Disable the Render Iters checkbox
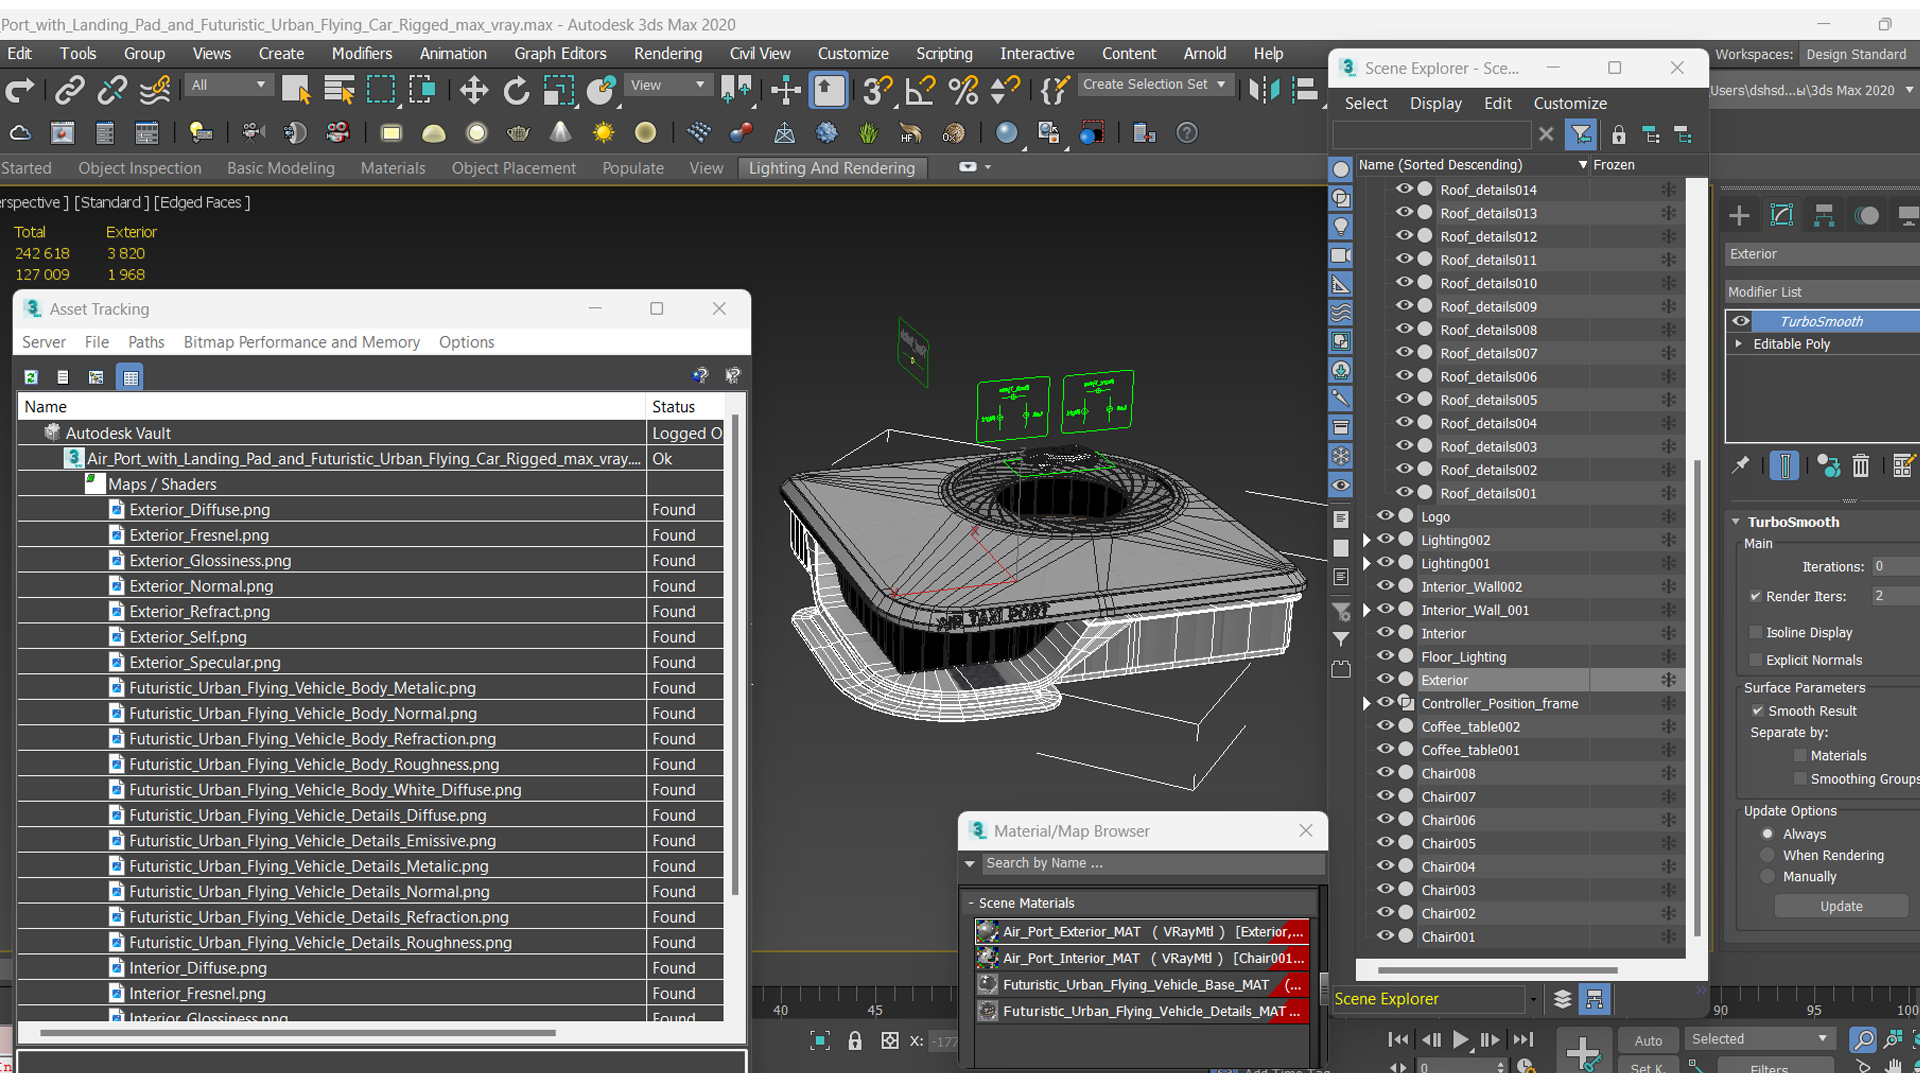Image resolution: width=1920 pixels, height=1080 pixels. click(x=1756, y=596)
